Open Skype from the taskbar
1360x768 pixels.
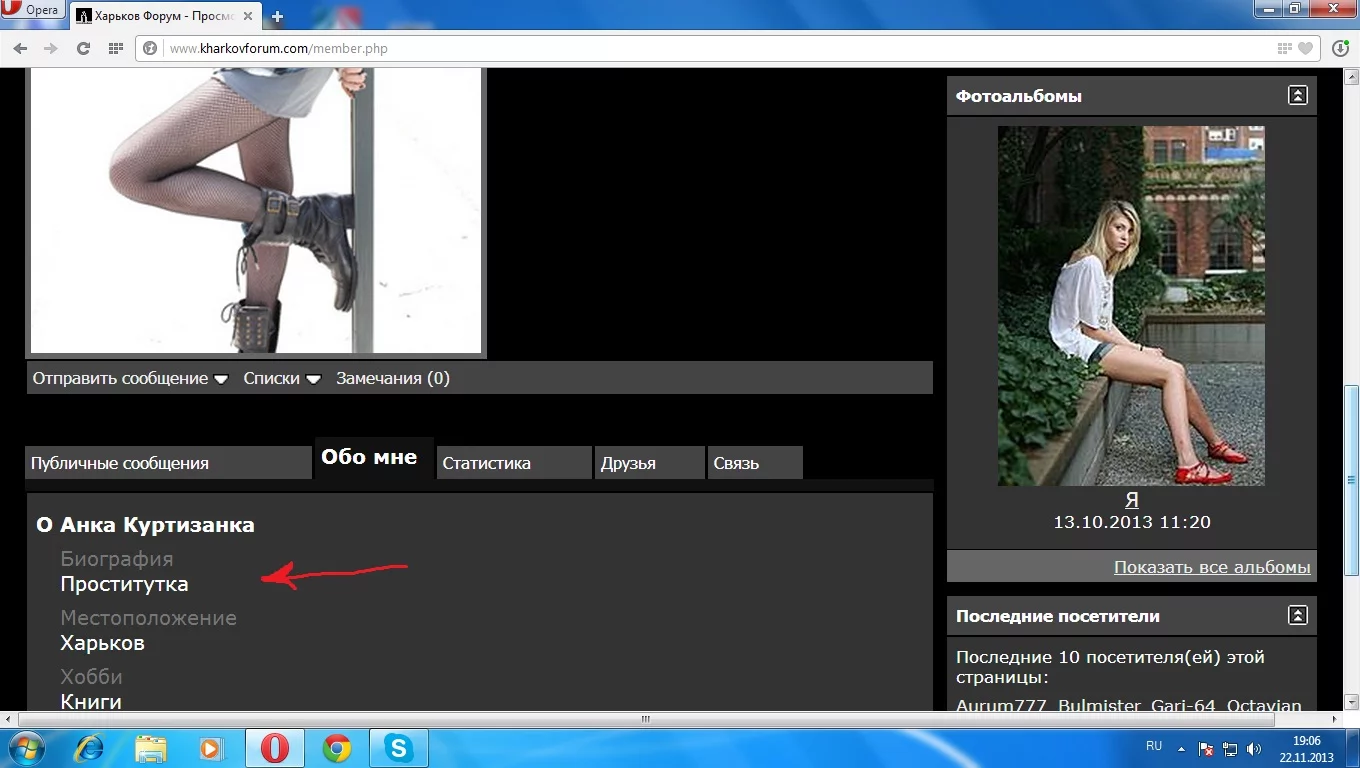[x=399, y=749]
